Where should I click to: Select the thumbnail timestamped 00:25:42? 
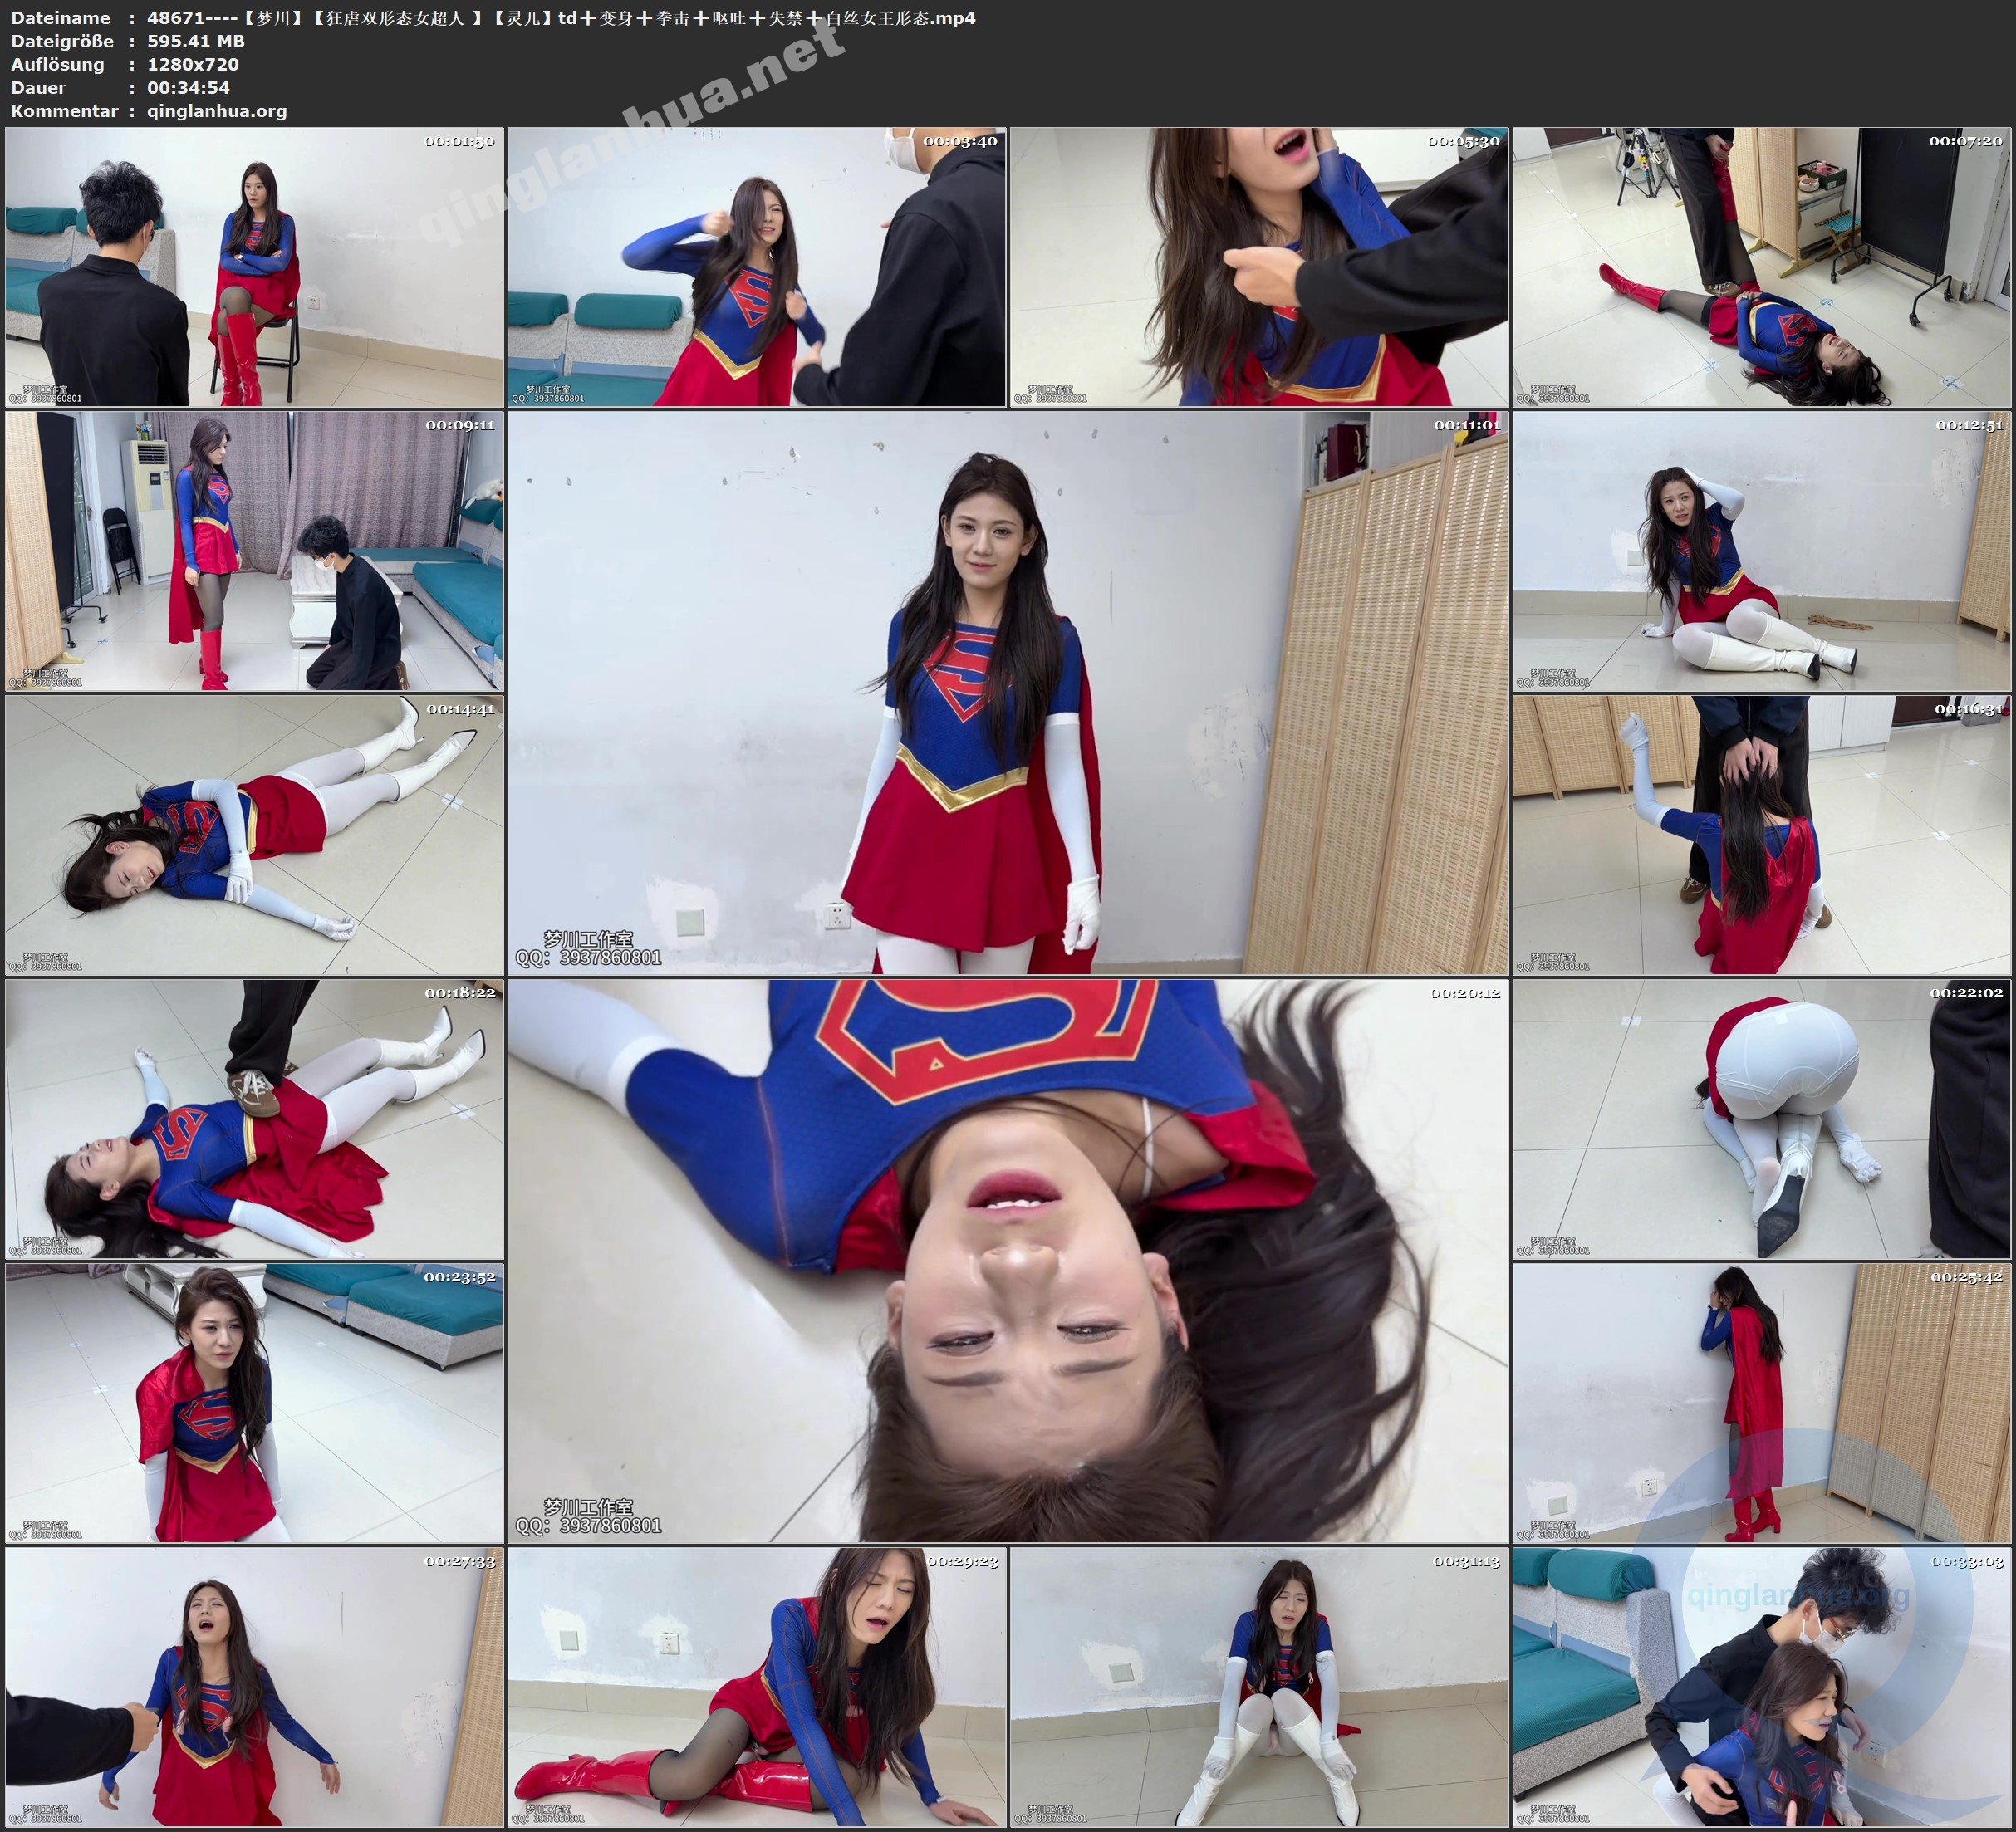1762,1403
